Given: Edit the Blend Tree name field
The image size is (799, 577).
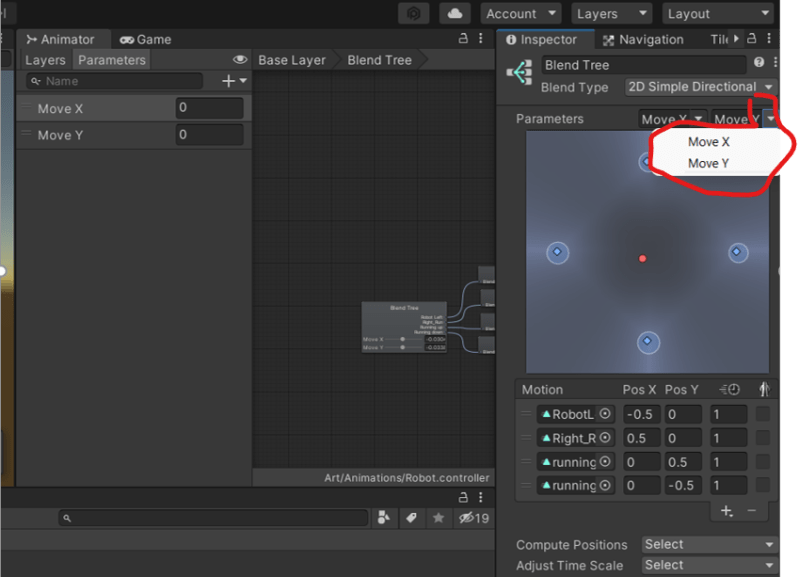Looking at the screenshot, I should (x=644, y=65).
